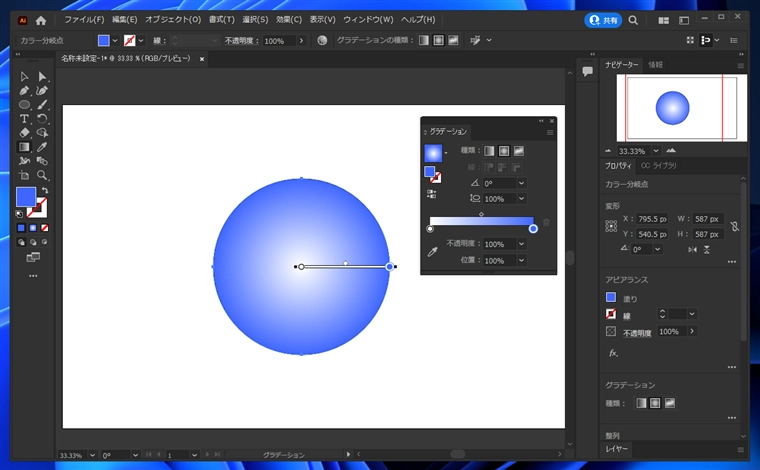Open the edit toolbar three-dots button
Screen dimensions: 760x470
coord(33,276)
